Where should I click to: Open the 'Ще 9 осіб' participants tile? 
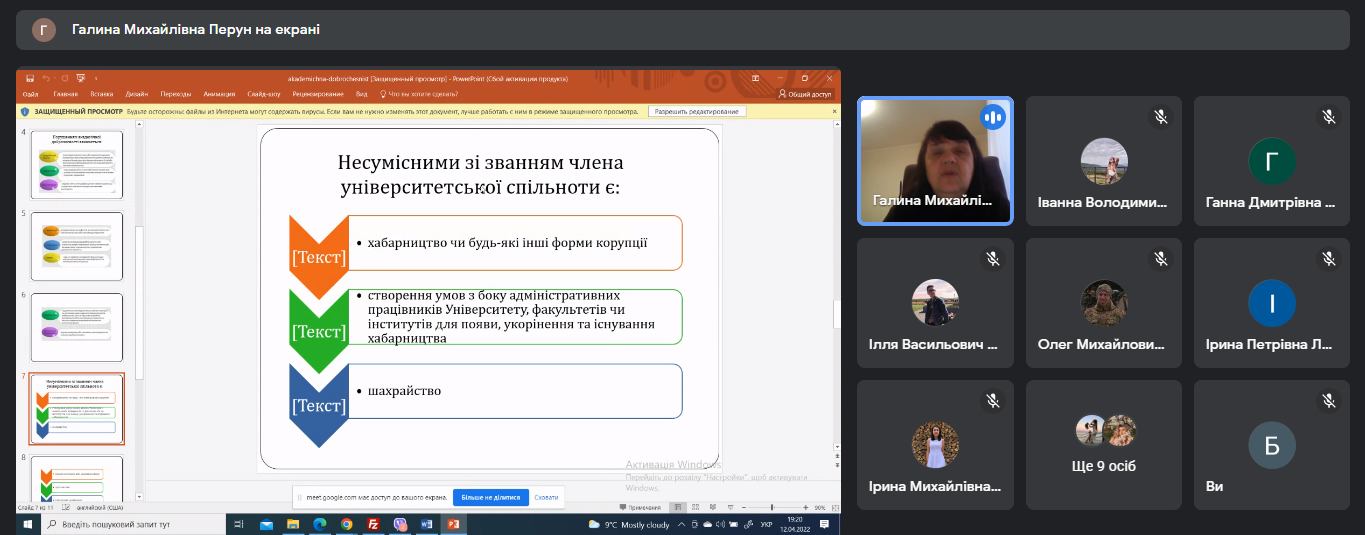pyautogui.click(x=1104, y=444)
